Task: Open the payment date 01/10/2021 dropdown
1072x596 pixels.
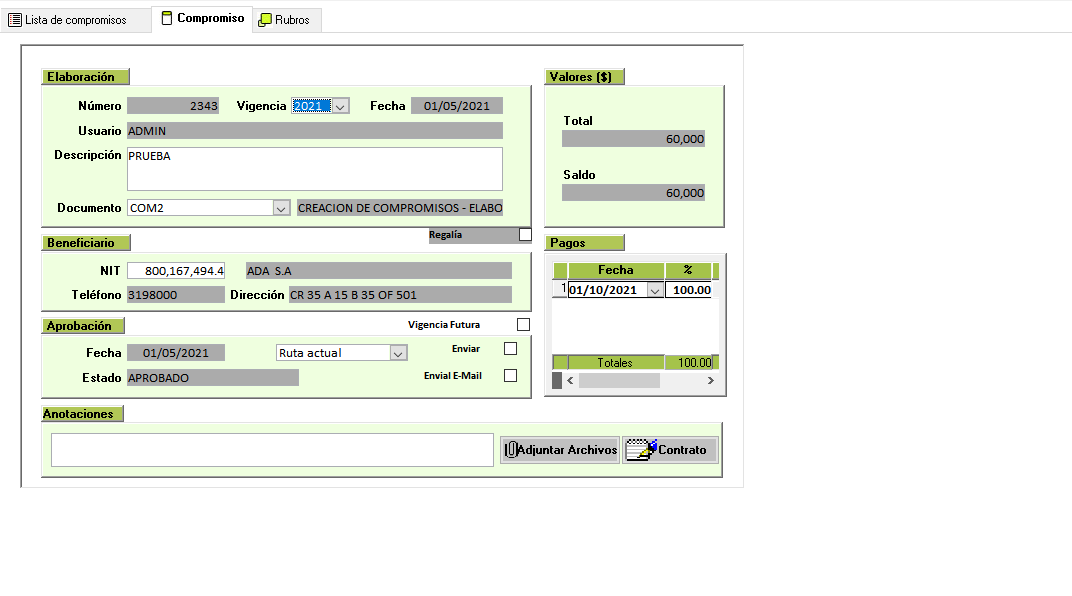Action: coord(655,290)
